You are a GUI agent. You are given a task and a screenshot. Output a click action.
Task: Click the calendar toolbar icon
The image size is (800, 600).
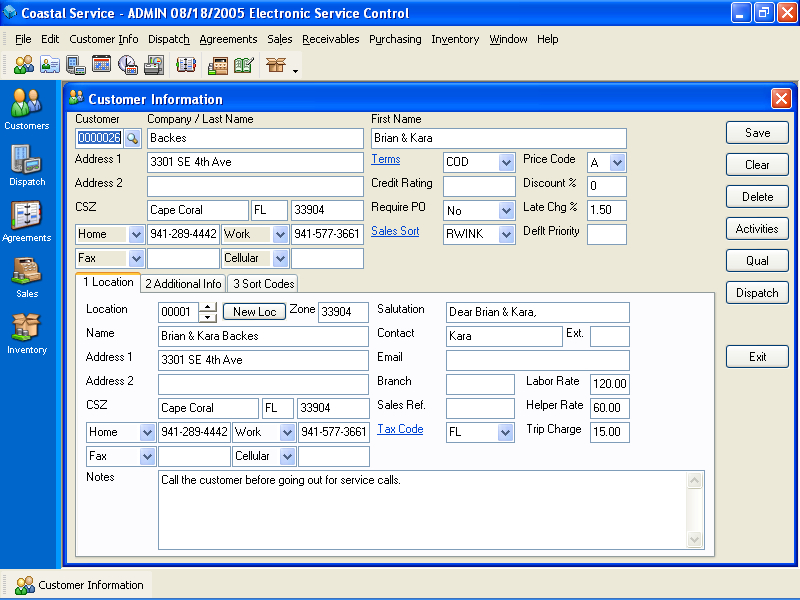102,65
